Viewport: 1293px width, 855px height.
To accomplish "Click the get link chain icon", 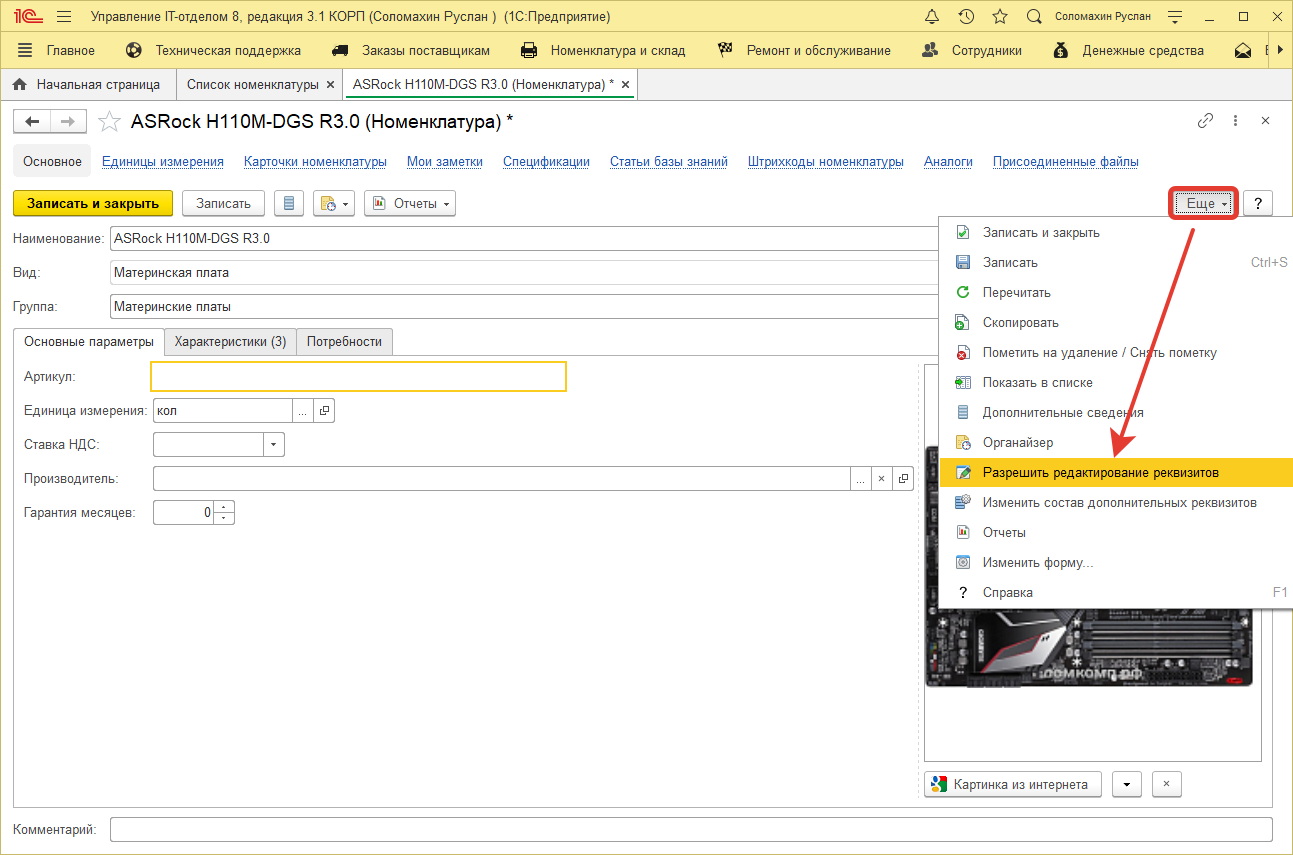I will tap(1205, 121).
